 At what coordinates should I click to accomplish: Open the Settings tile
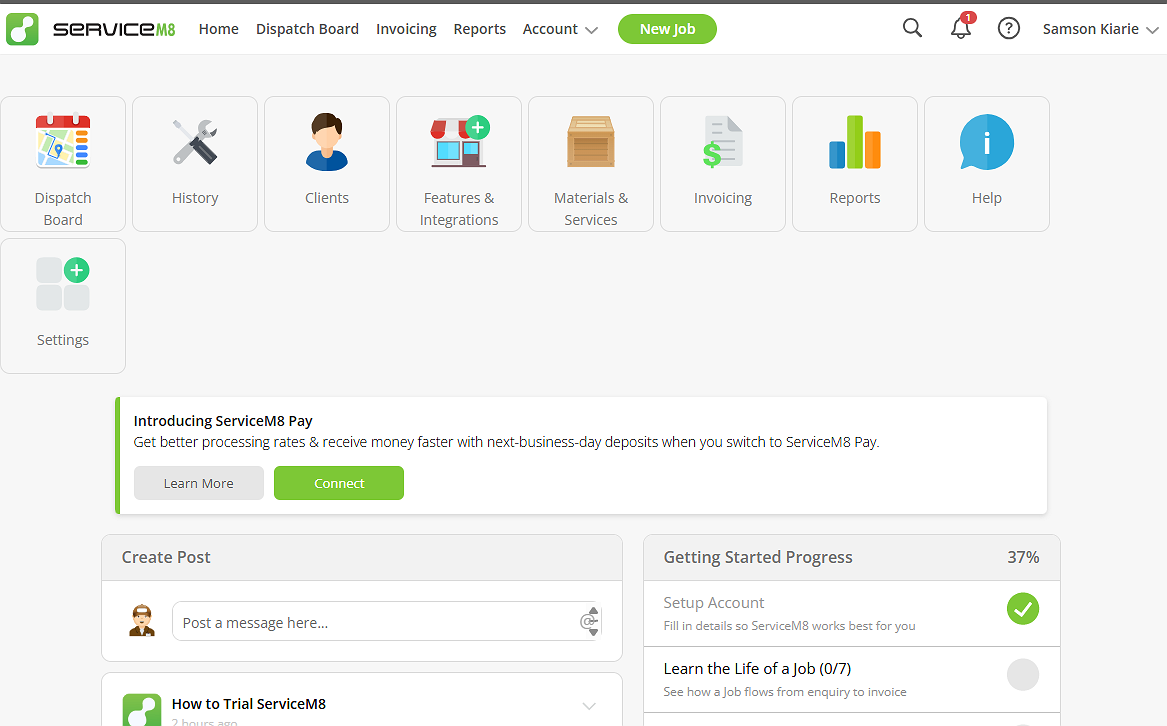tap(63, 306)
